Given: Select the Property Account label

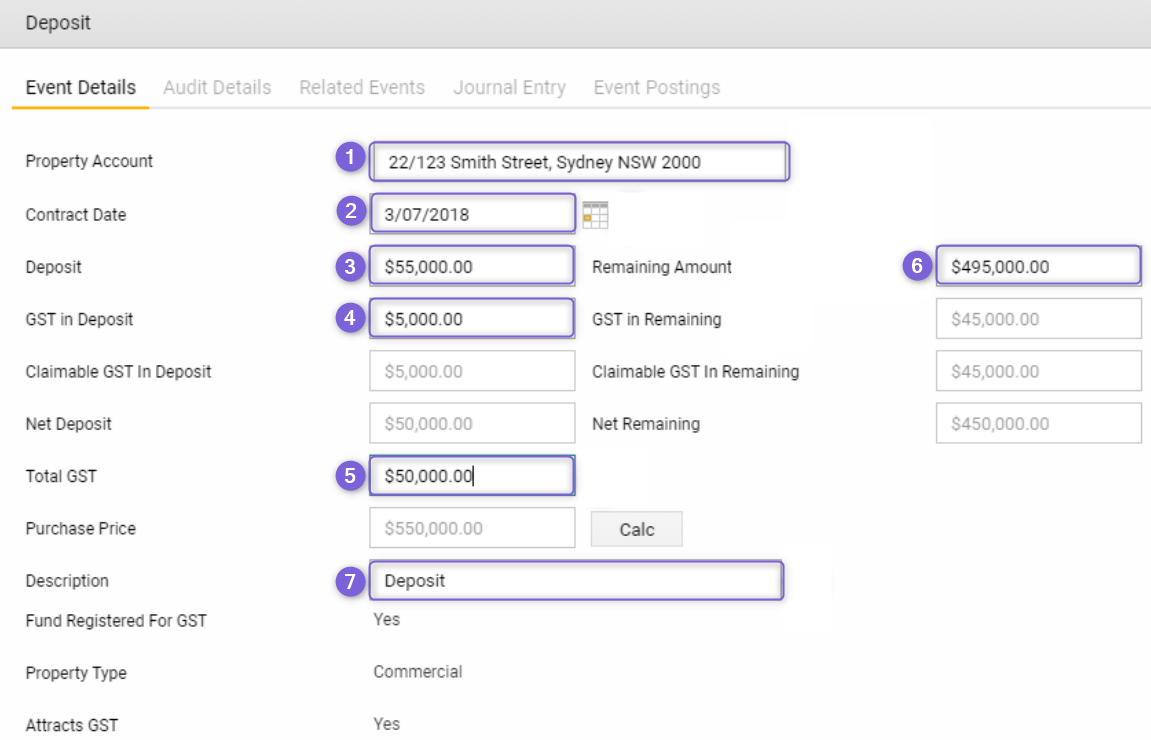Looking at the screenshot, I should (89, 162).
